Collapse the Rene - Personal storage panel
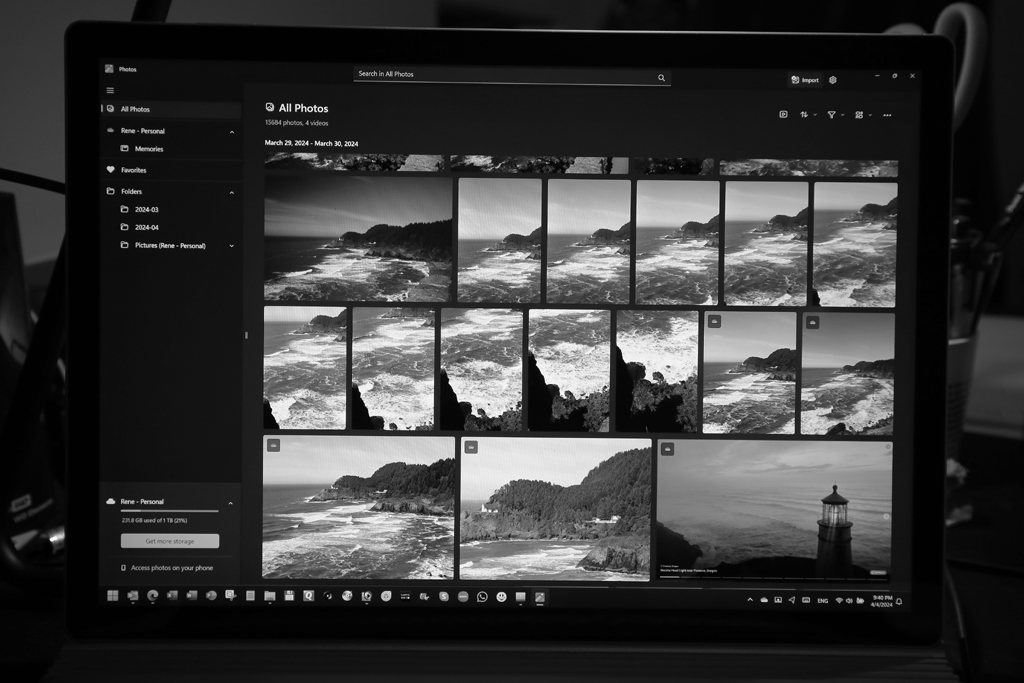The height and width of the screenshot is (683, 1024). pos(231,503)
